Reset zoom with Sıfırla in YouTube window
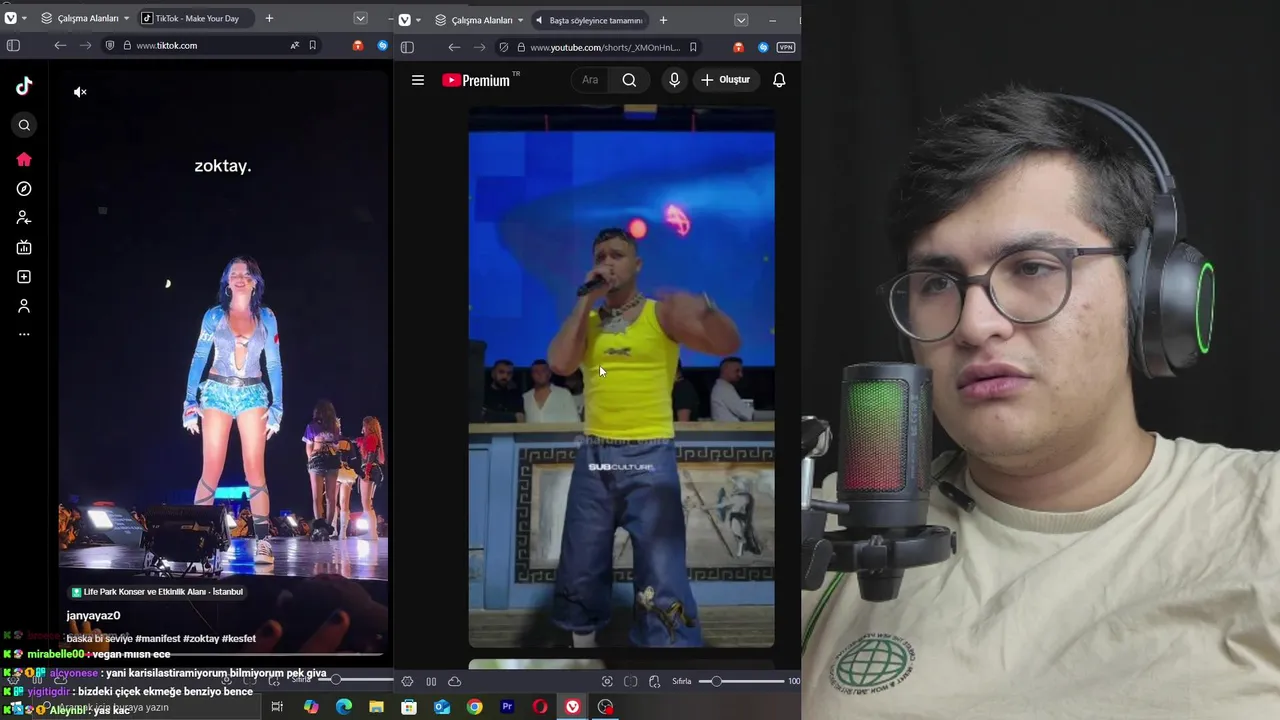The width and height of the screenshot is (1280, 720). [x=681, y=681]
